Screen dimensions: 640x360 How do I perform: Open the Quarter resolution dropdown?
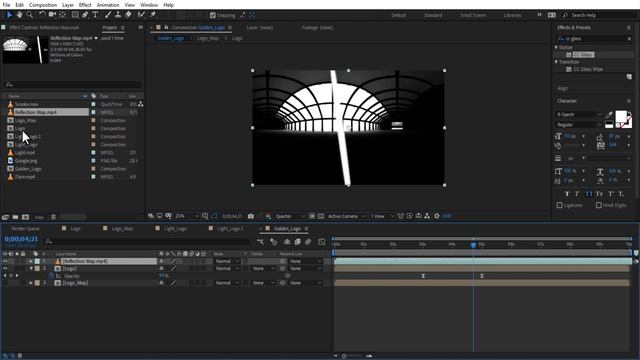[290, 216]
